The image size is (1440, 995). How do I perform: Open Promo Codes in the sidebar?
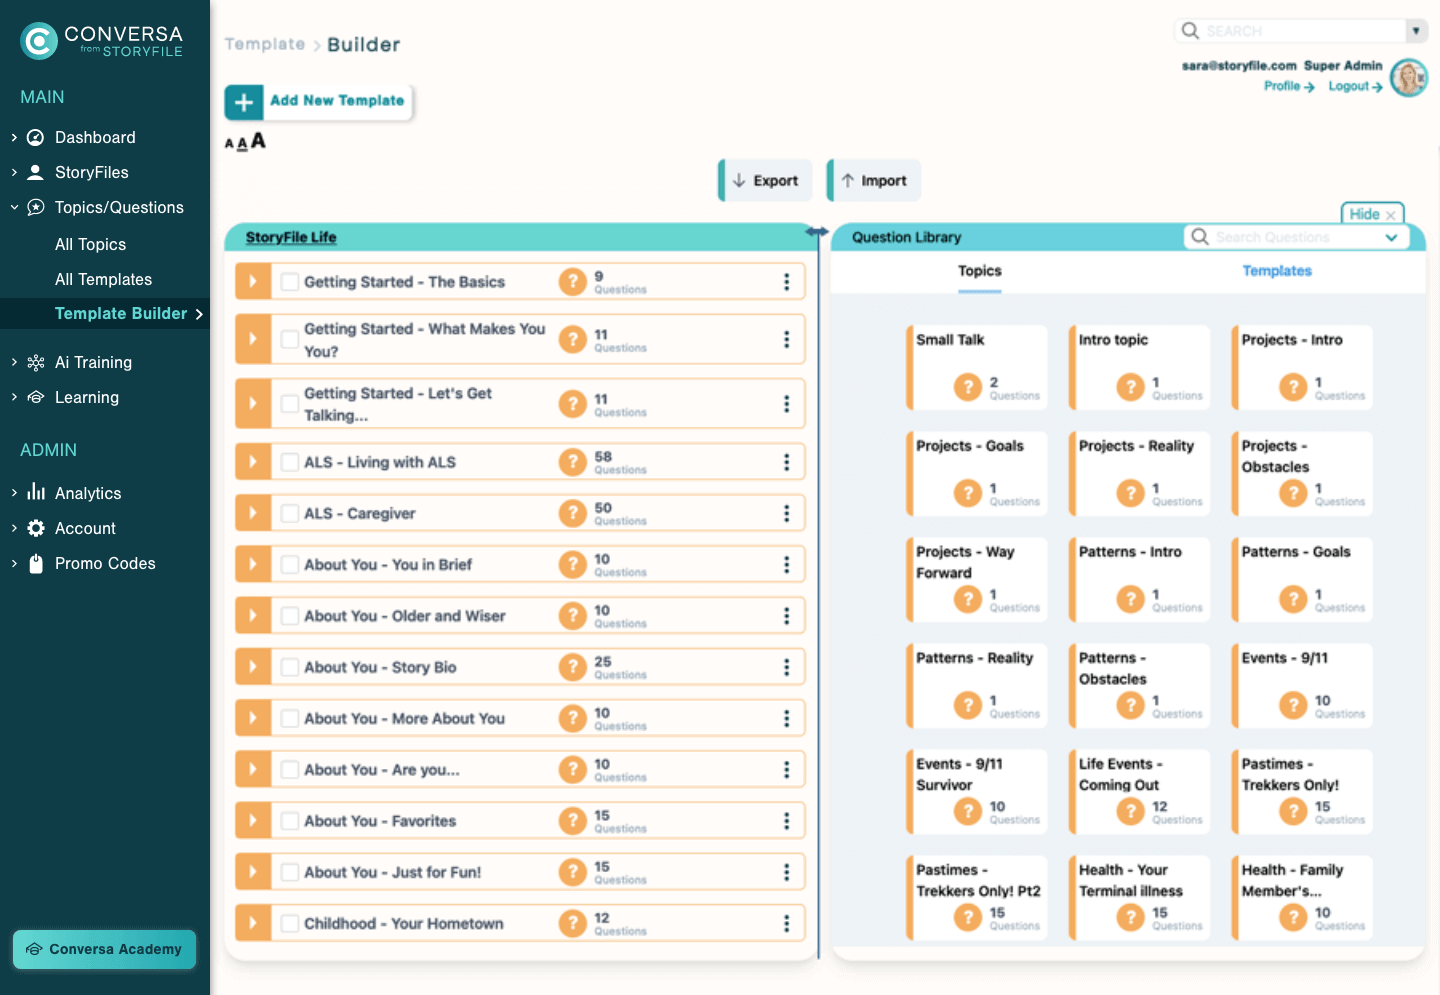(105, 563)
